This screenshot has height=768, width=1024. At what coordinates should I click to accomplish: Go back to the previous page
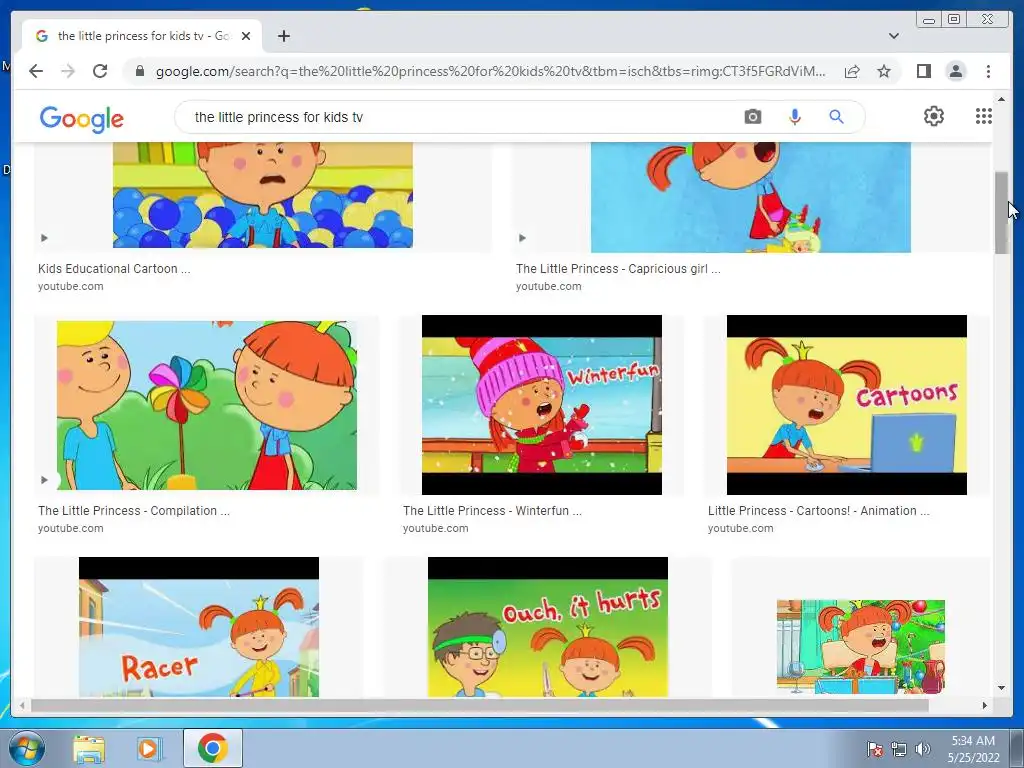36,71
